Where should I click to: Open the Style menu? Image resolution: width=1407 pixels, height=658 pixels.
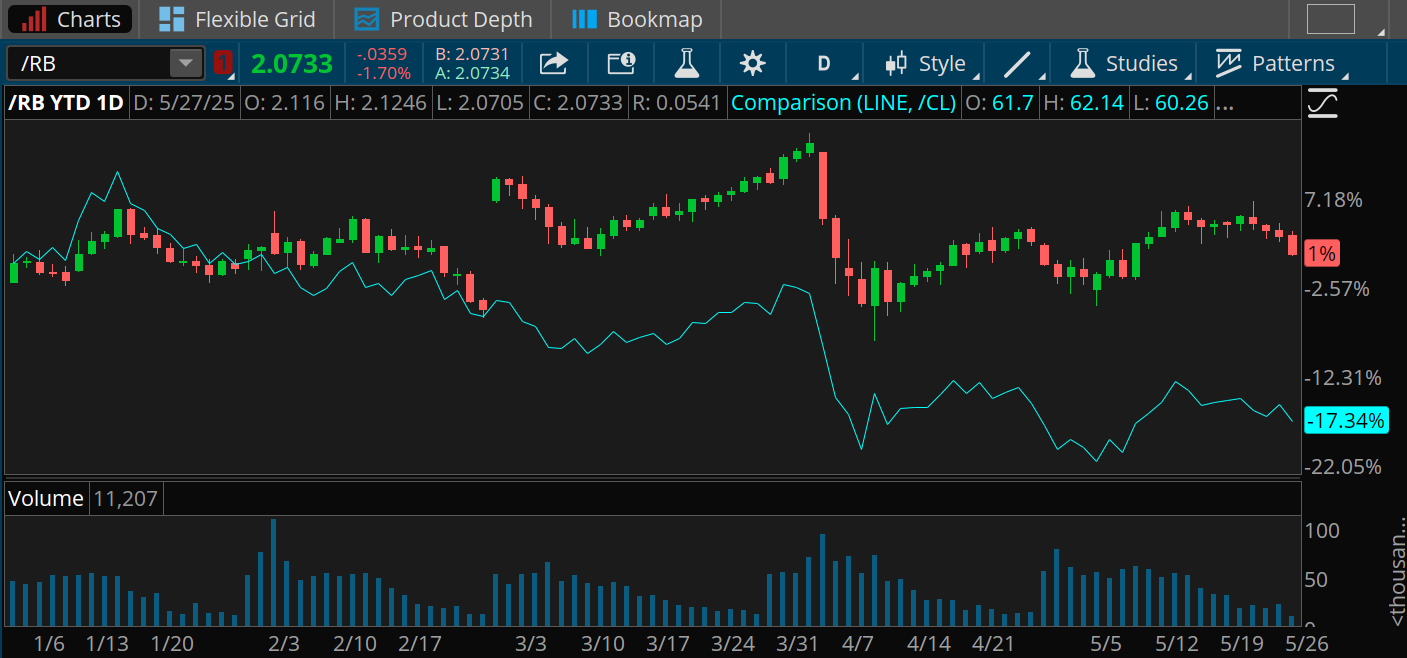coord(930,64)
